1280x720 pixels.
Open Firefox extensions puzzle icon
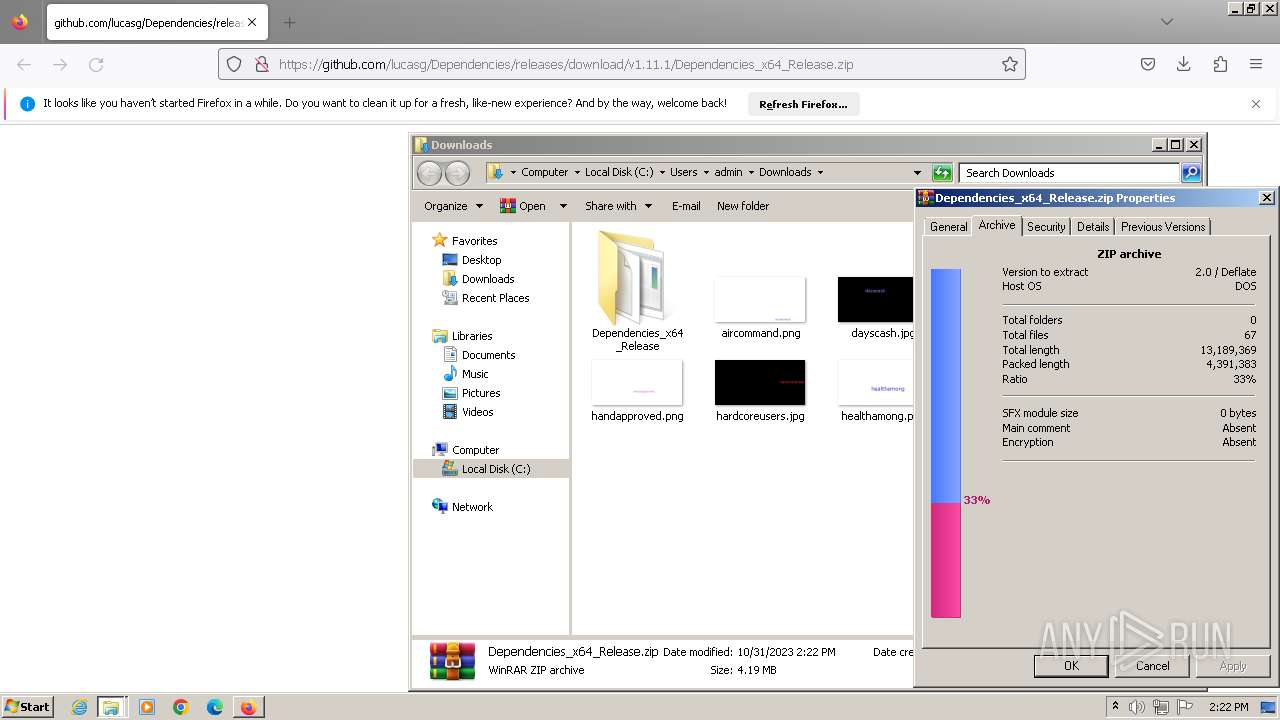pos(1220,64)
